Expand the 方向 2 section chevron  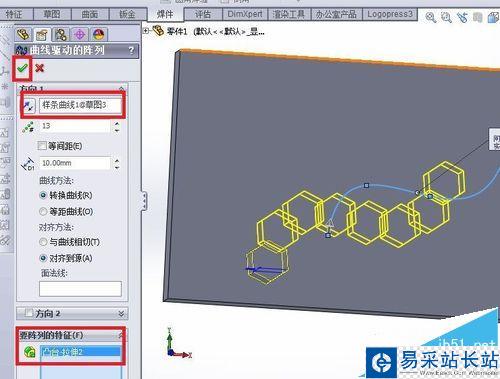121,314
